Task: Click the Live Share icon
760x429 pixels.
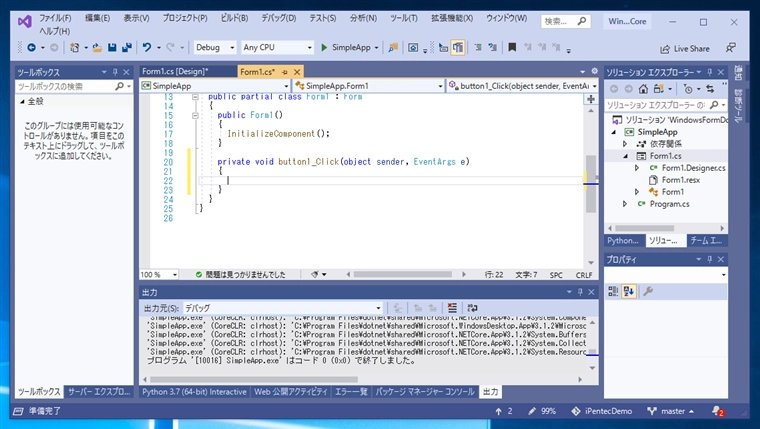Action: [664, 48]
